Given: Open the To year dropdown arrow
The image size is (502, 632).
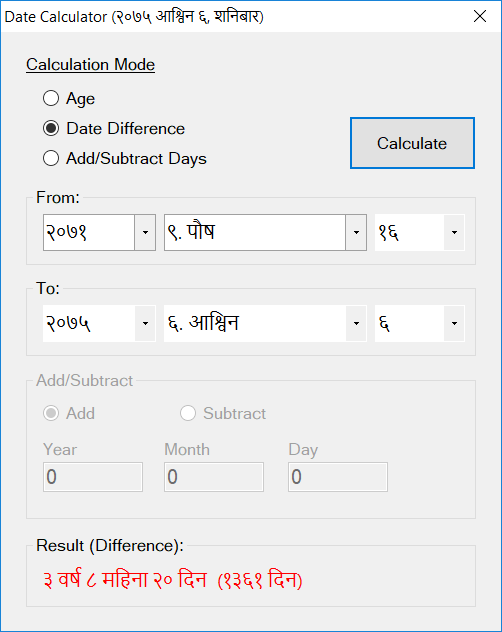Looking at the screenshot, I should [x=145, y=323].
